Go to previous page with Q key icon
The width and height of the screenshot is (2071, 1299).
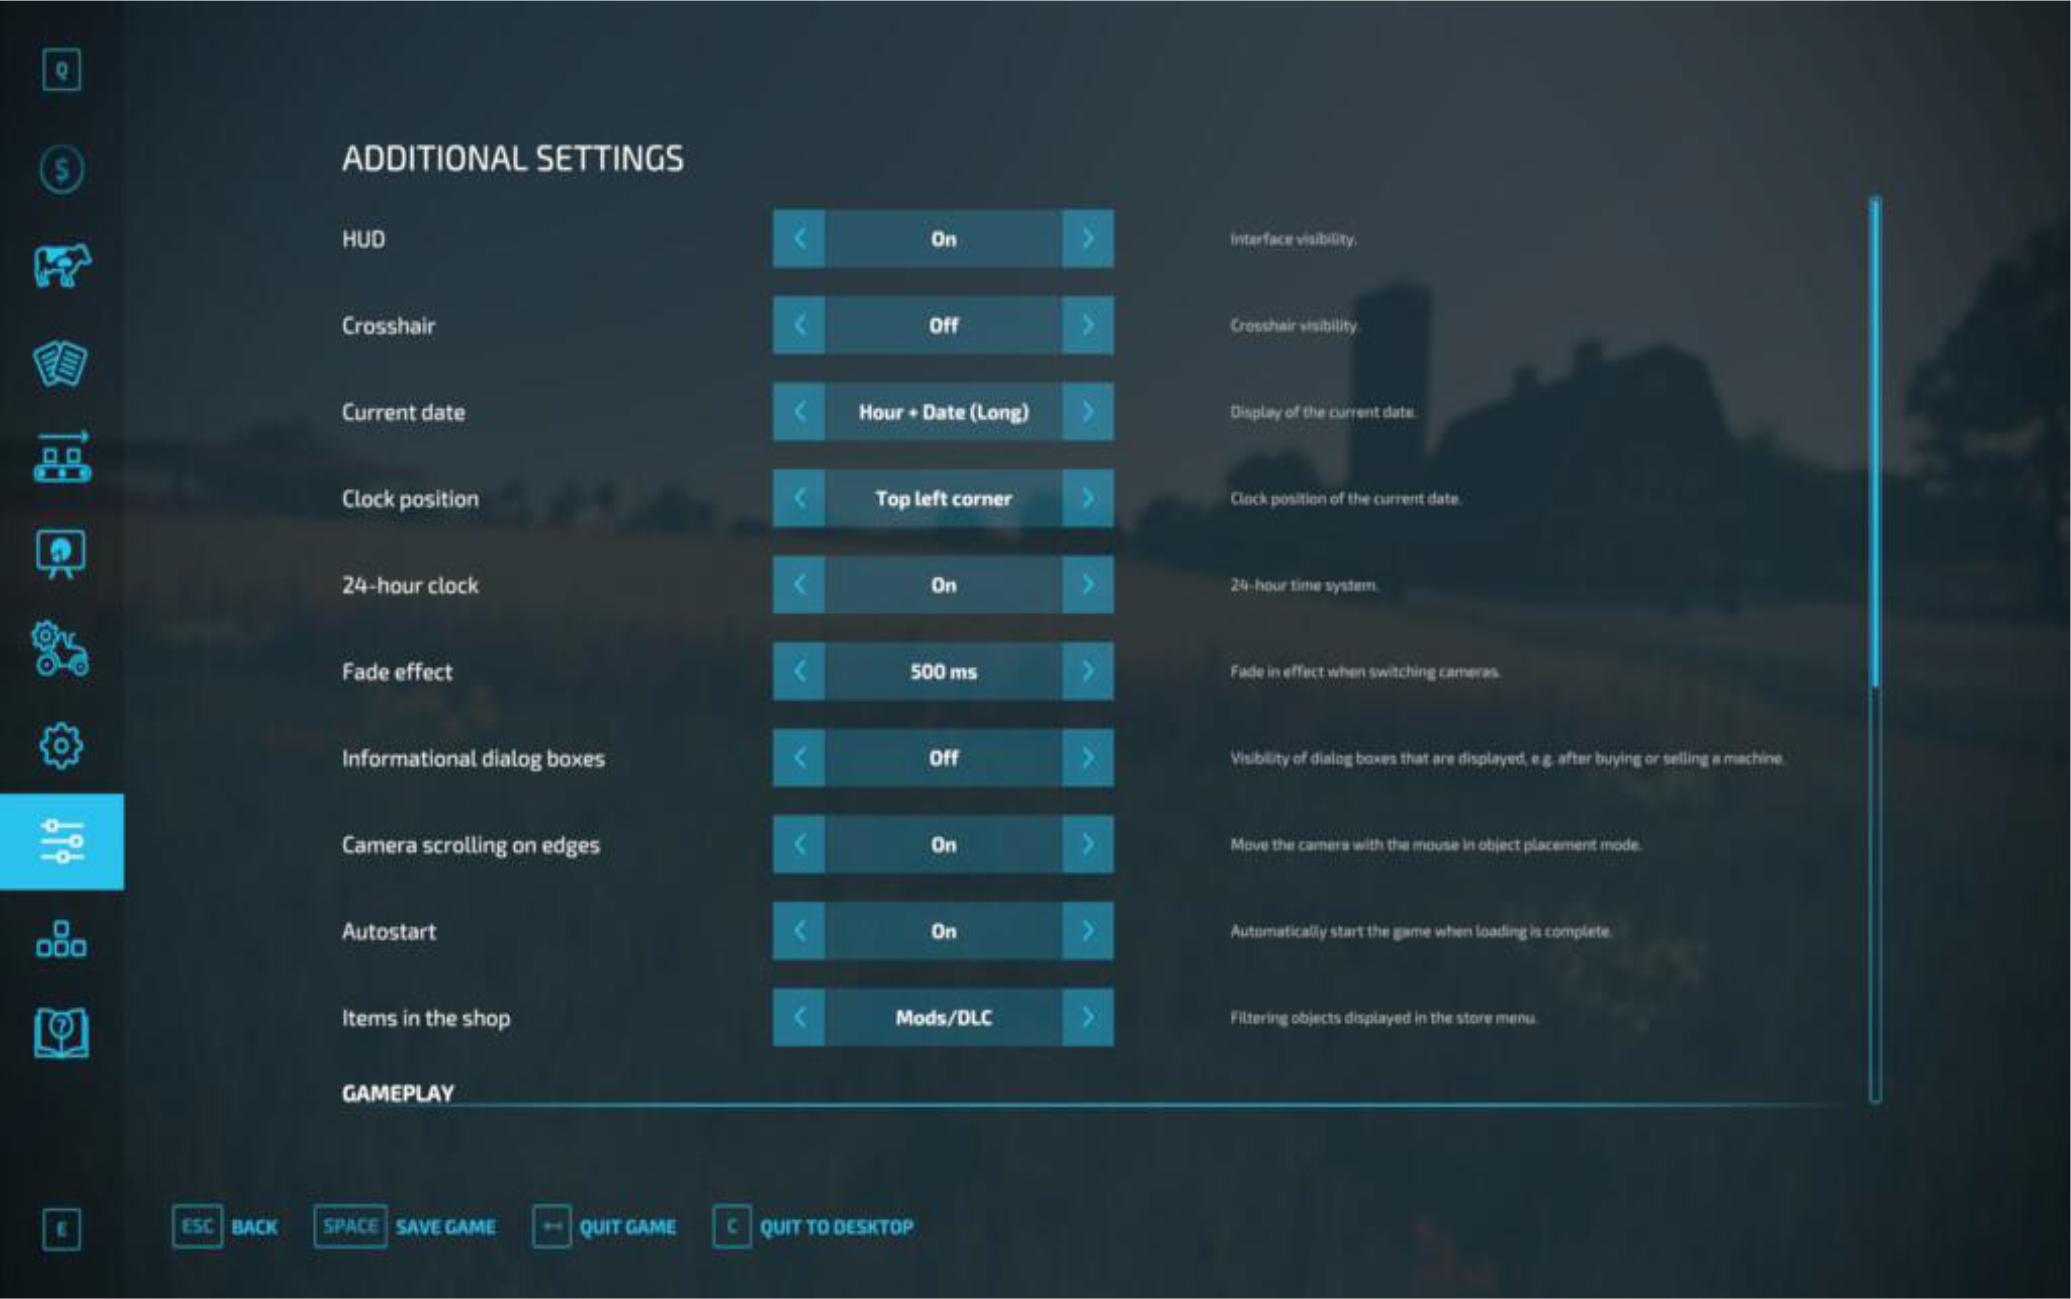61,70
